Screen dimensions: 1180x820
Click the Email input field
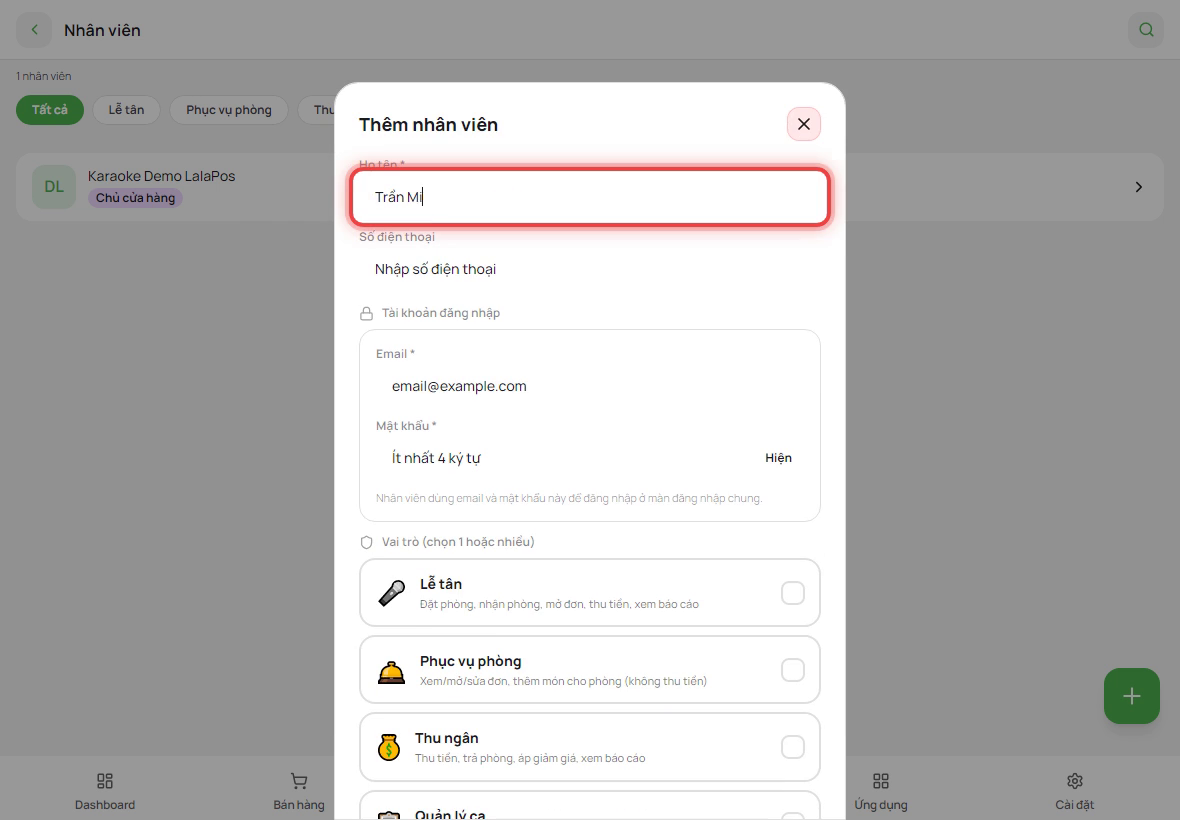coord(590,386)
